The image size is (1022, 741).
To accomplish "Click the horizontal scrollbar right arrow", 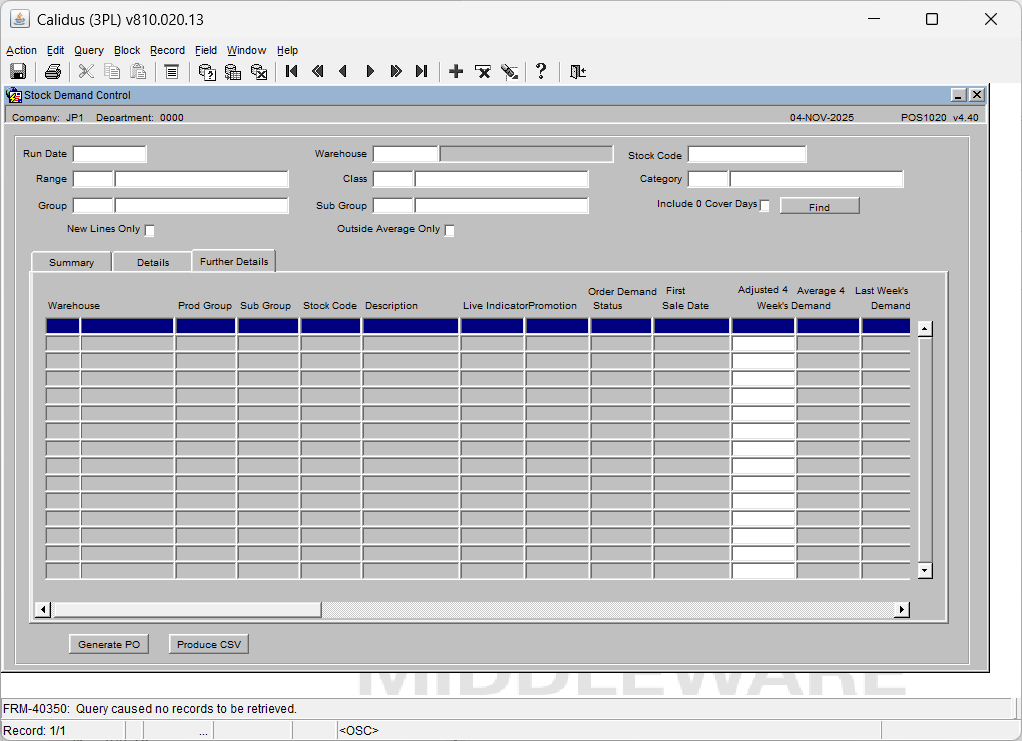I will tap(901, 610).
